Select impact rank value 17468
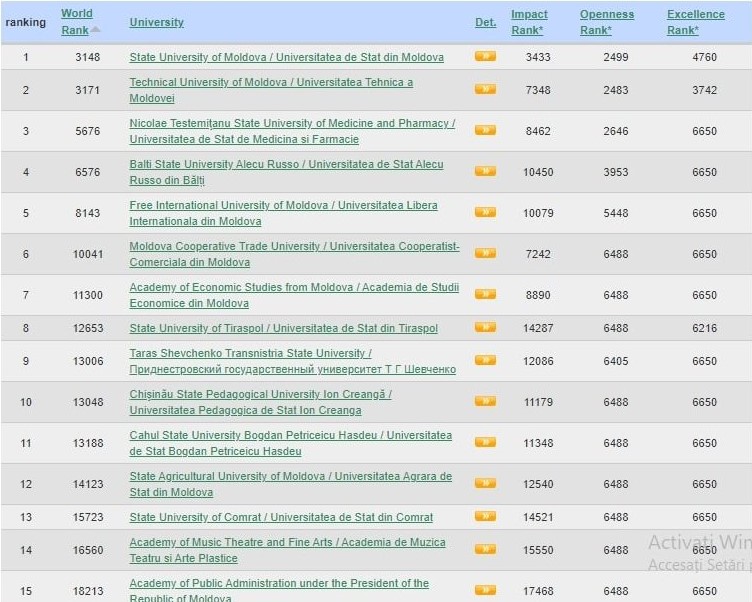752x602 pixels. click(538, 591)
